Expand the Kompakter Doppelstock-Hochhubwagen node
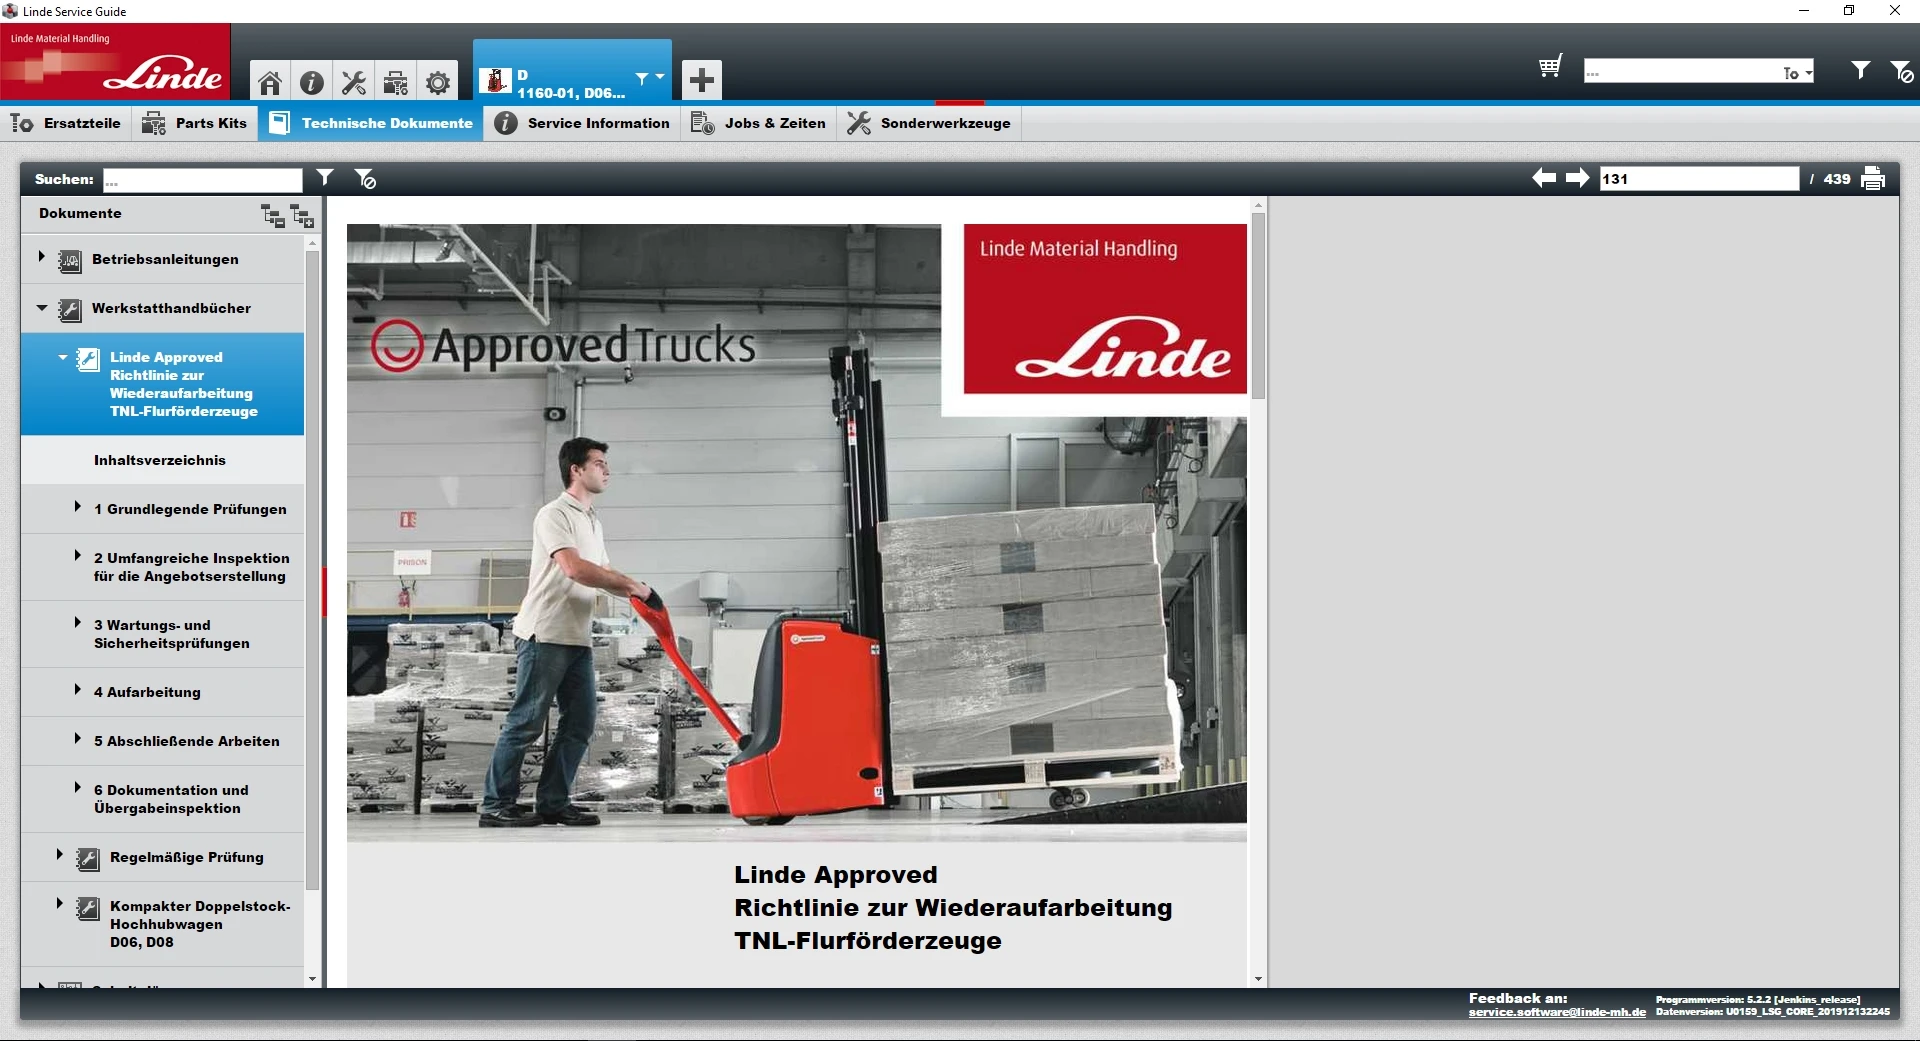Image resolution: width=1920 pixels, height=1041 pixels. (59, 903)
